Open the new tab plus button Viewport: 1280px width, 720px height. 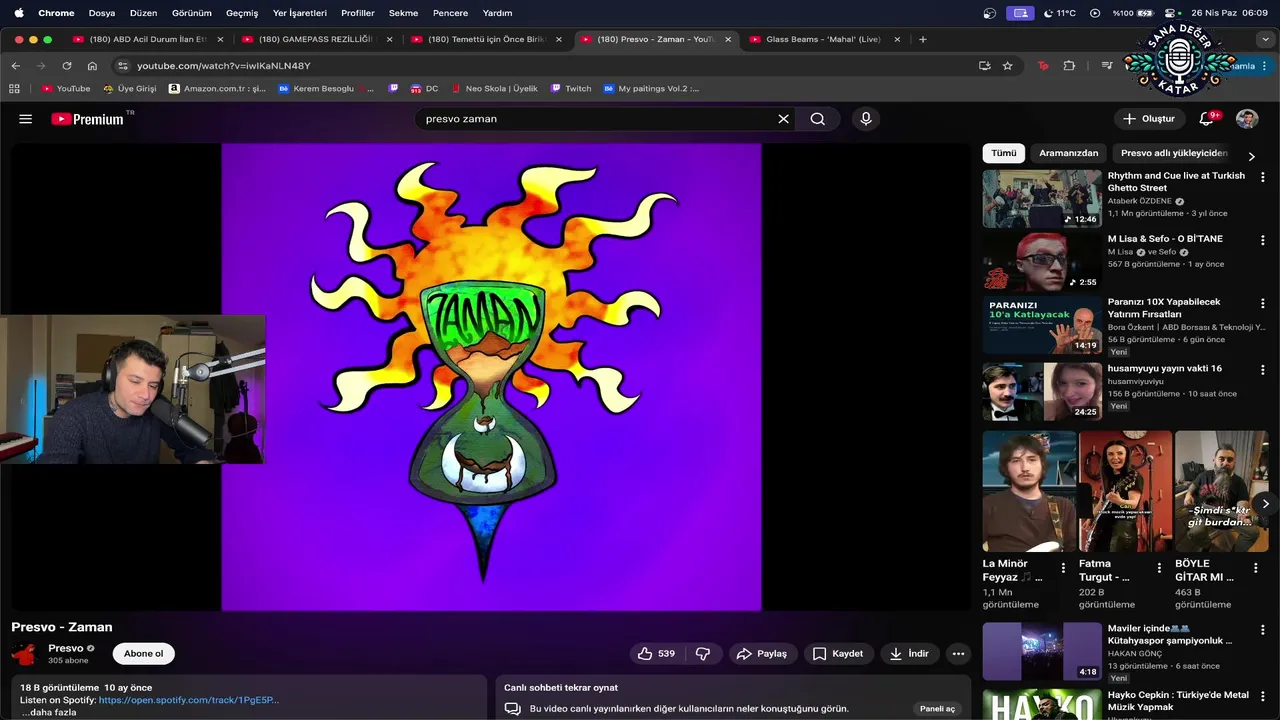click(922, 40)
